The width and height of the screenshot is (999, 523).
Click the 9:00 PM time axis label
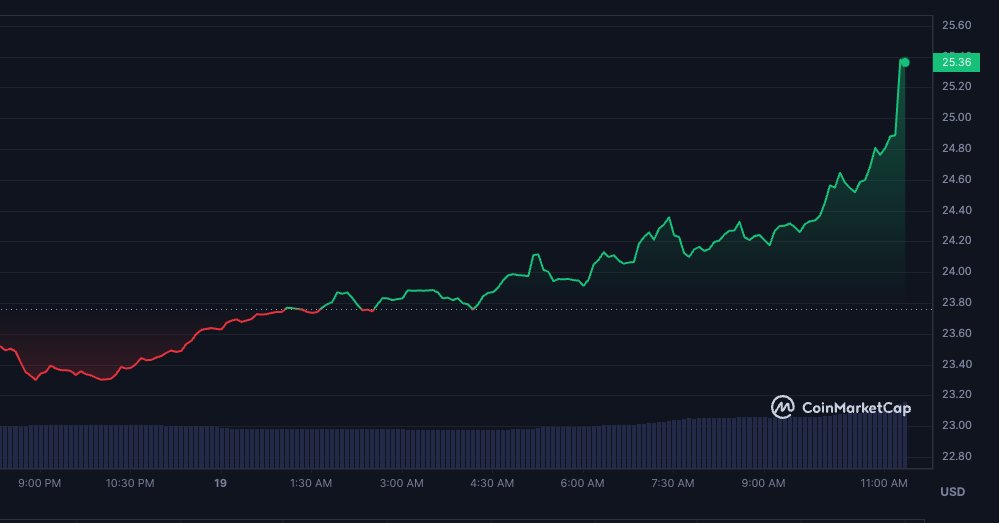click(40, 484)
